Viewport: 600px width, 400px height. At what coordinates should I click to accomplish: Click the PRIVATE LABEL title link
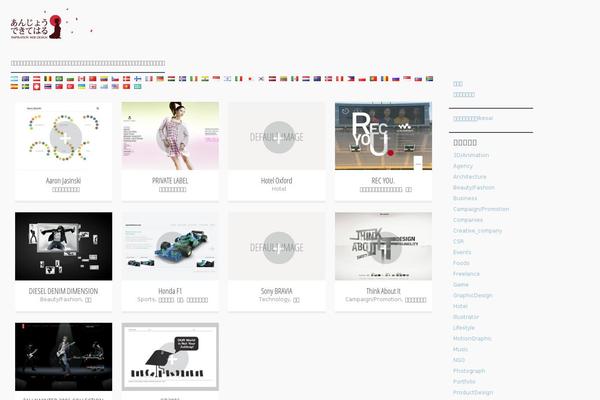[x=170, y=181]
